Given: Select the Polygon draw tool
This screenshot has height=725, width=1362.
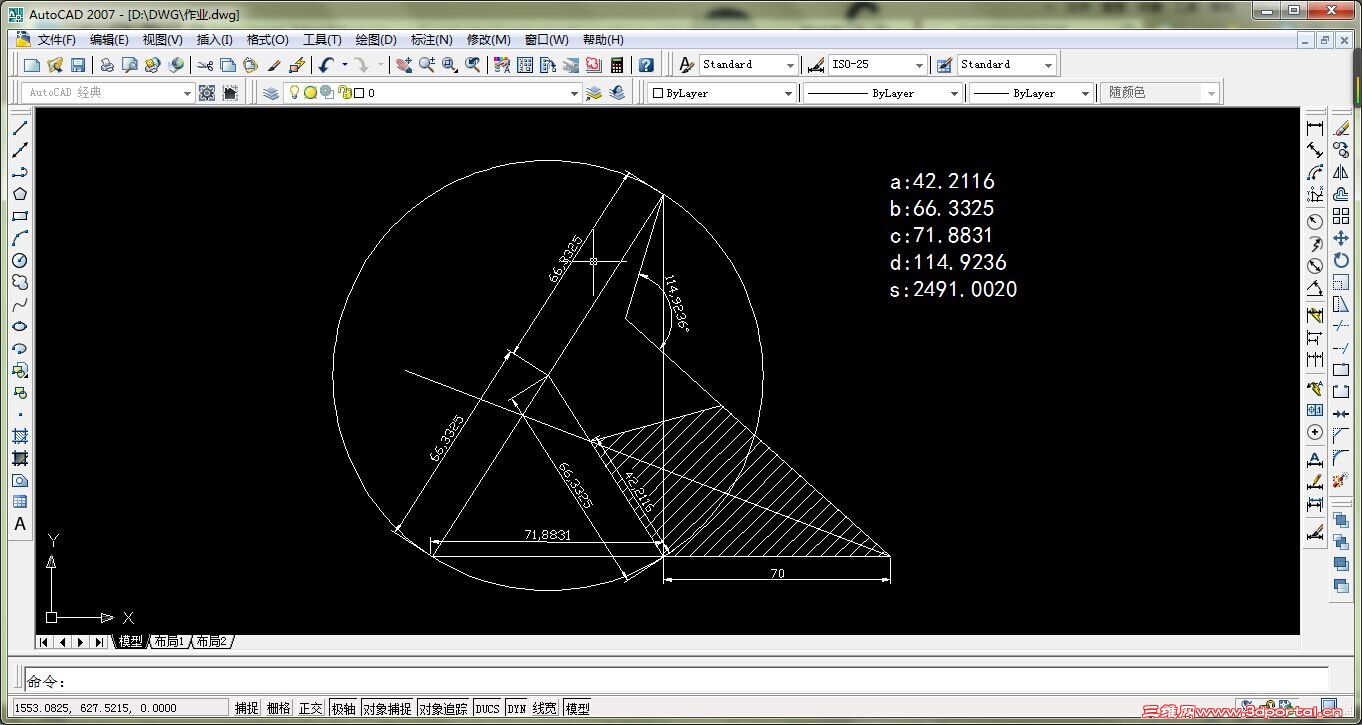Looking at the screenshot, I should pyautogui.click(x=20, y=194).
